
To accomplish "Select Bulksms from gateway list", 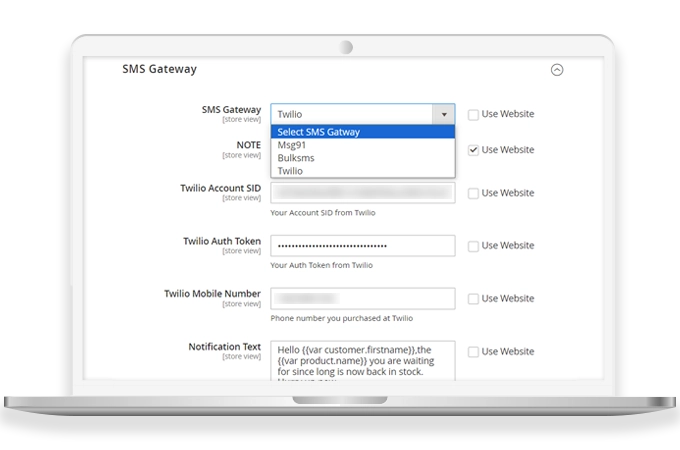I will (363, 158).
